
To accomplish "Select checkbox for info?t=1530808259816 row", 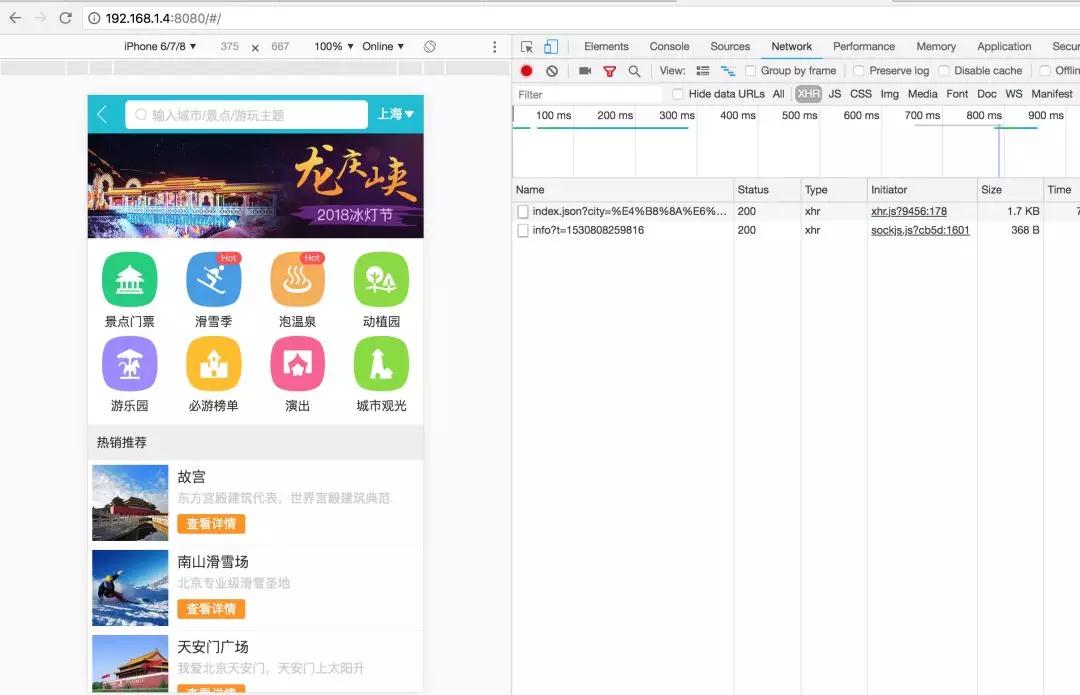I will (523, 231).
